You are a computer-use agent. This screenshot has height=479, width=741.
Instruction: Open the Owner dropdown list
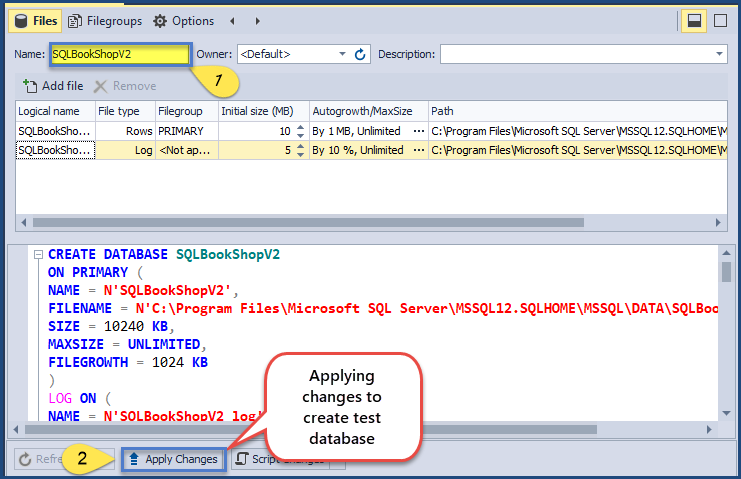342,54
